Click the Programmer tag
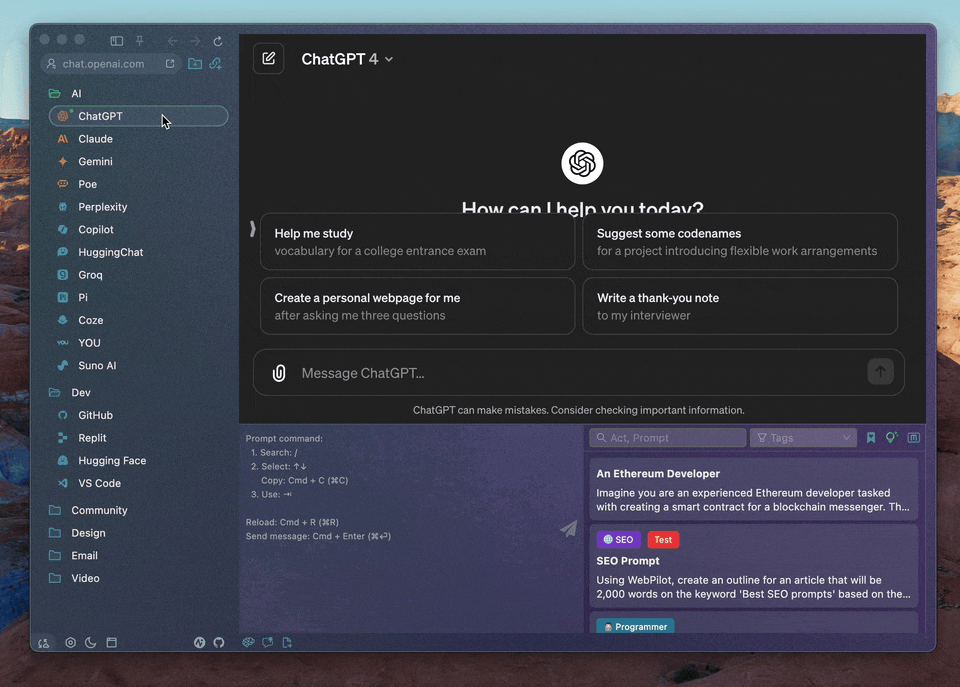960x687 pixels. pos(636,626)
